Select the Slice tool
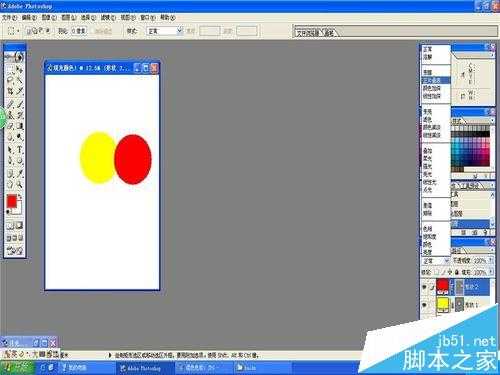This screenshot has width=500, height=375. coord(20,91)
